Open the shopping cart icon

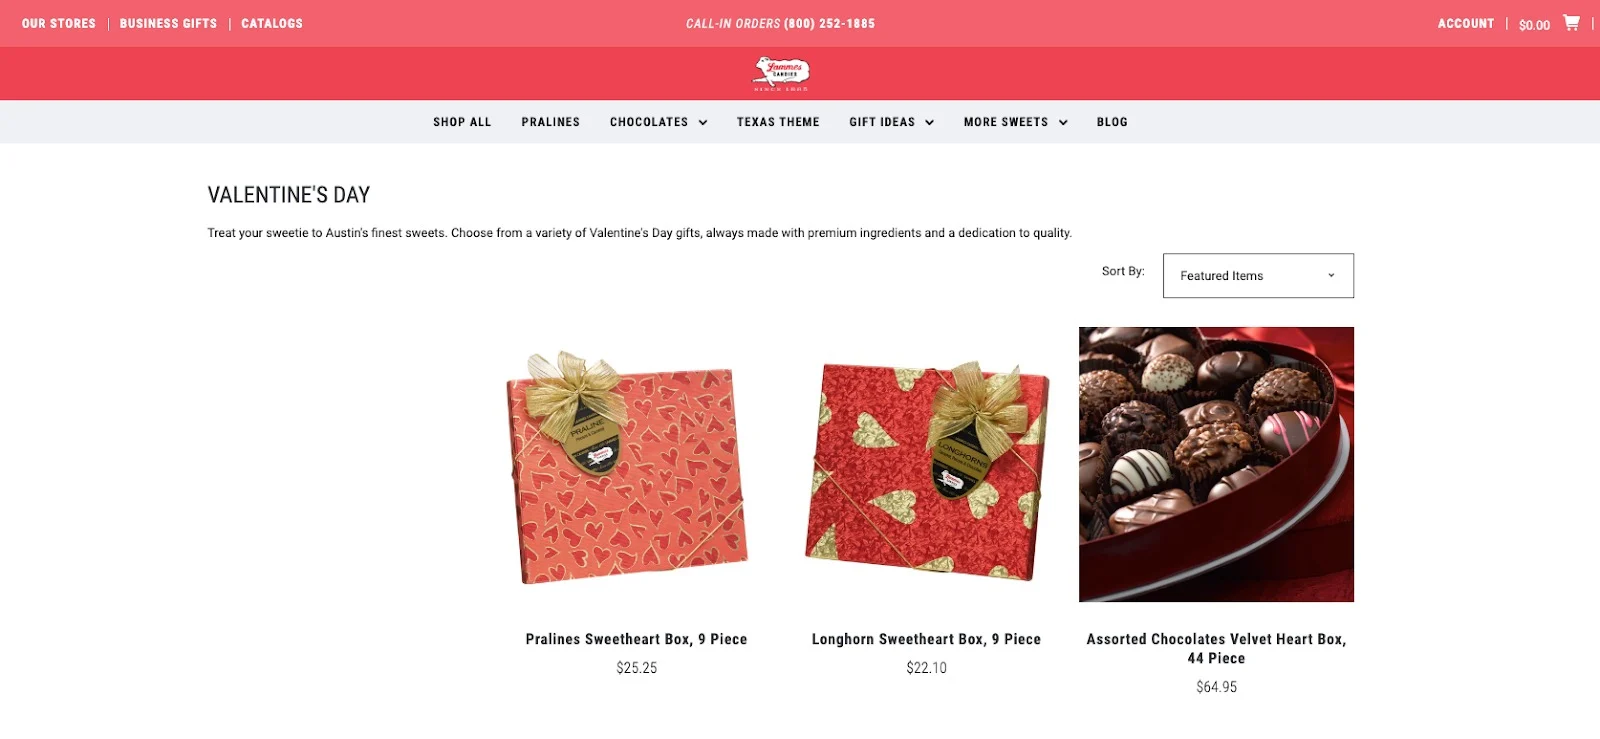point(1571,22)
